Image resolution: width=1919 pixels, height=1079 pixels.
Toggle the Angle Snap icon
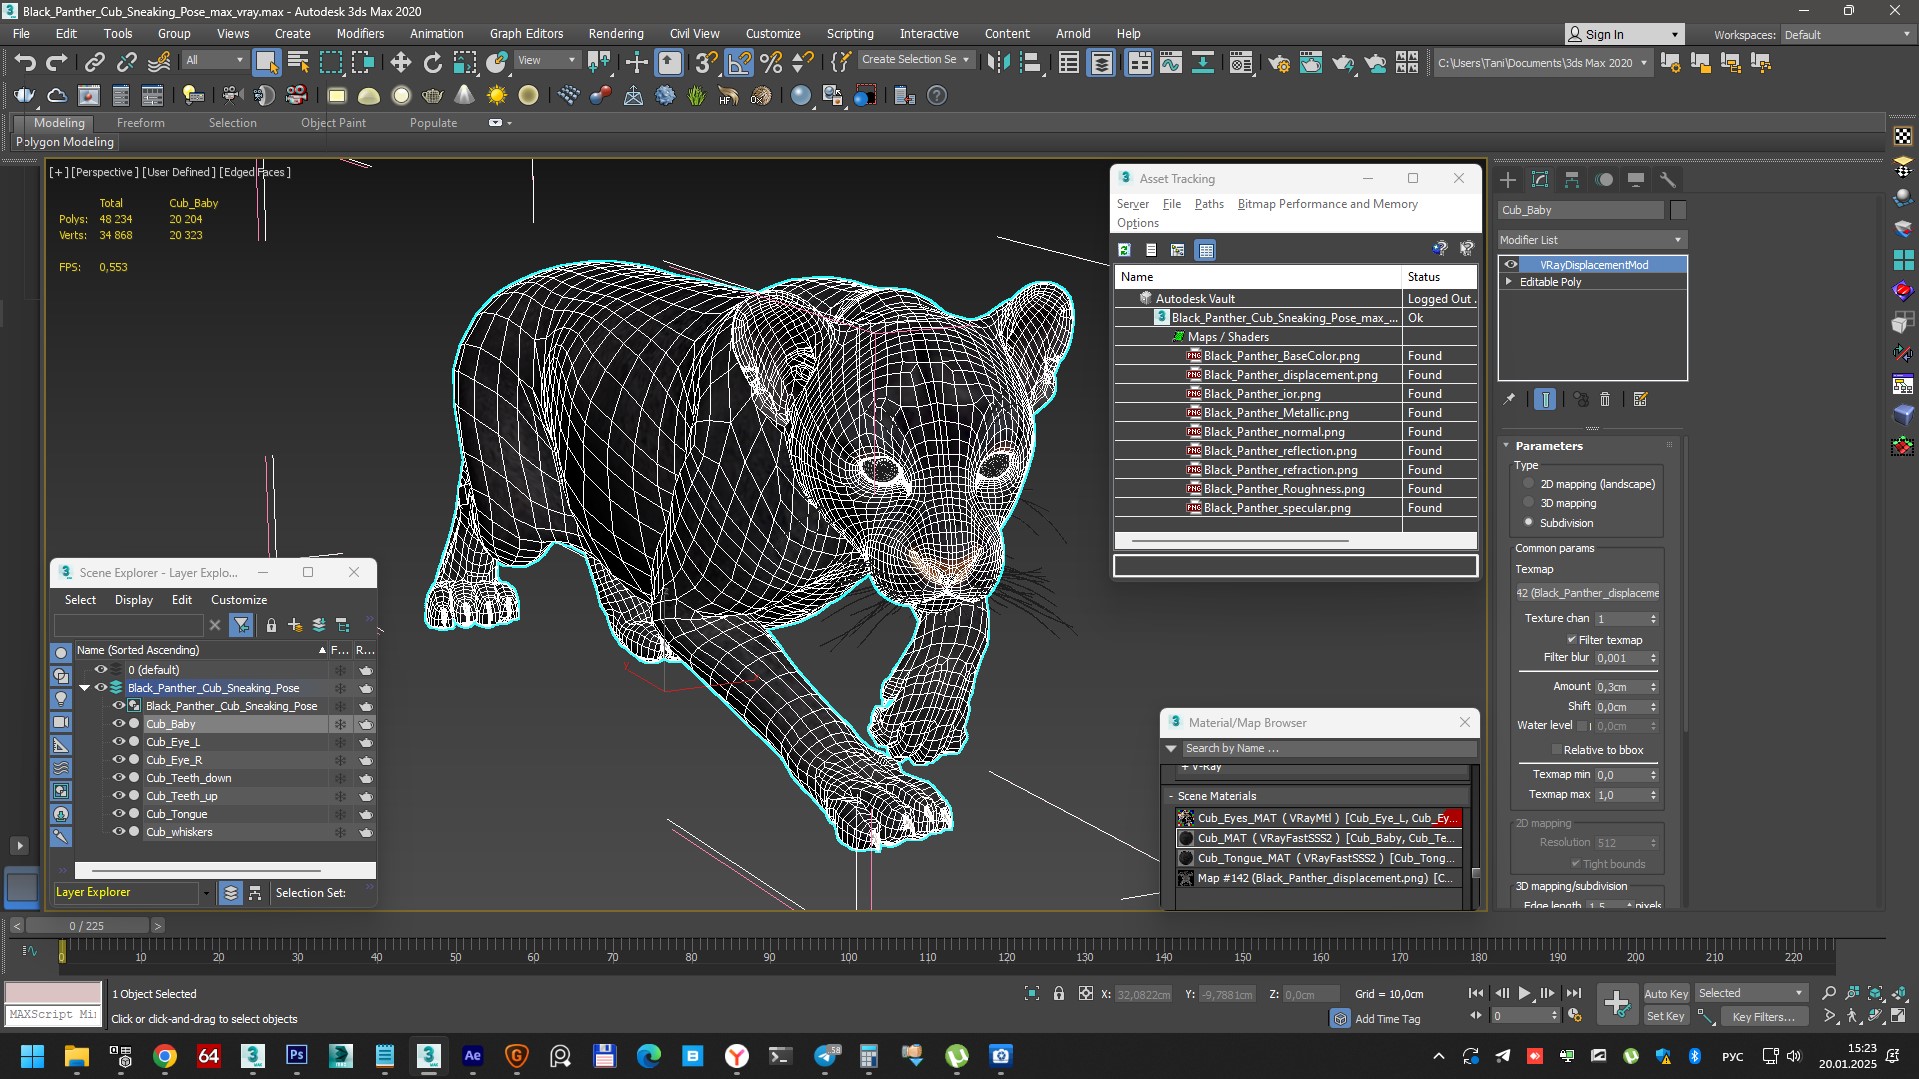click(739, 63)
